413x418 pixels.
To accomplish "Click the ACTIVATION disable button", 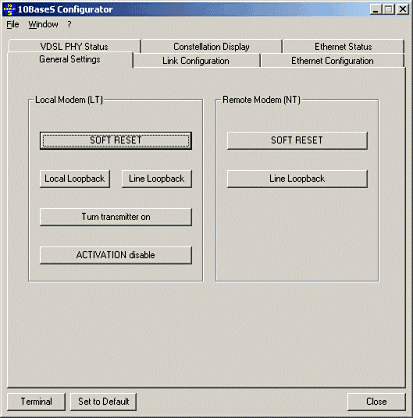I will click(116, 255).
